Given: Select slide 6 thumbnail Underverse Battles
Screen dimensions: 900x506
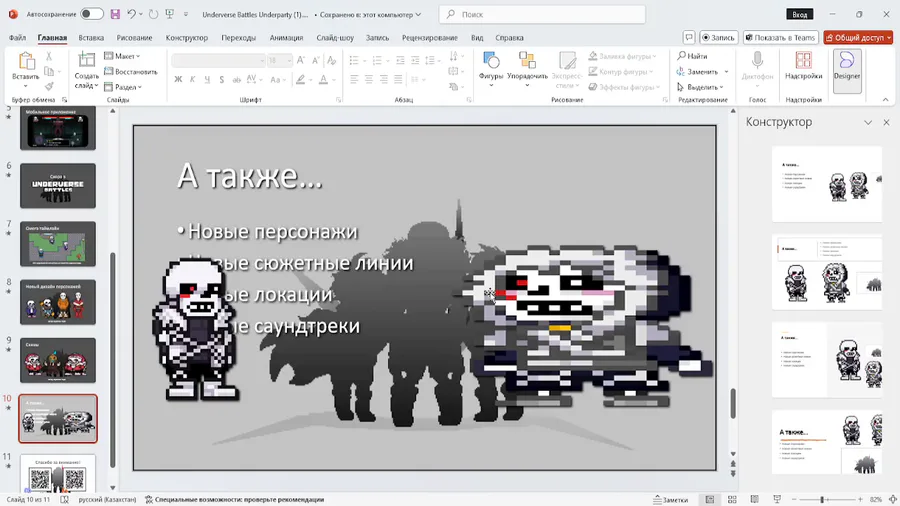Looking at the screenshot, I should click(58, 185).
